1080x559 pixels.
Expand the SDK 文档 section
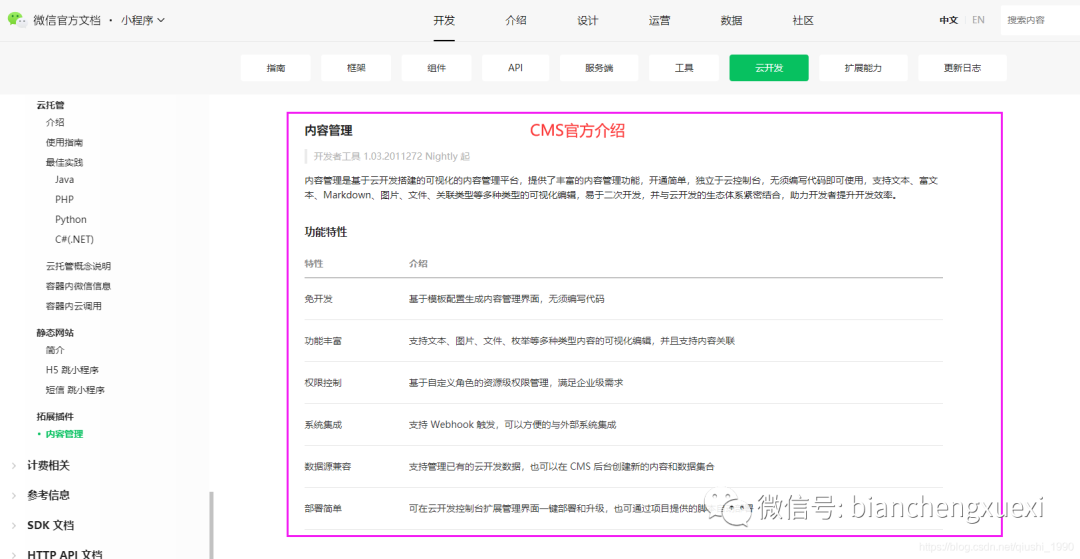pos(50,525)
